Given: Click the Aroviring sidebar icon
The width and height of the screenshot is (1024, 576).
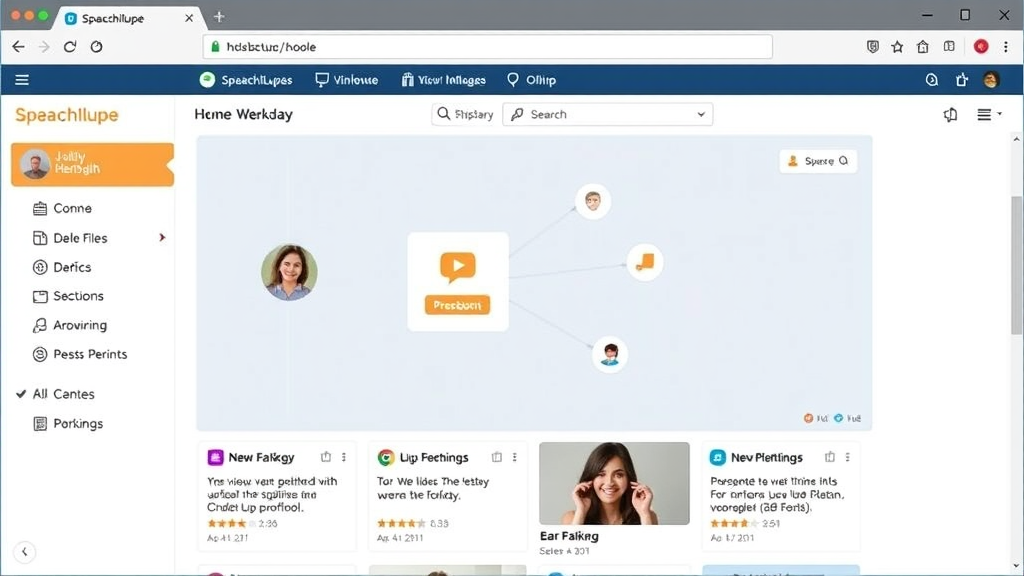Looking at the screenshot, I should (x=40, y=325).
